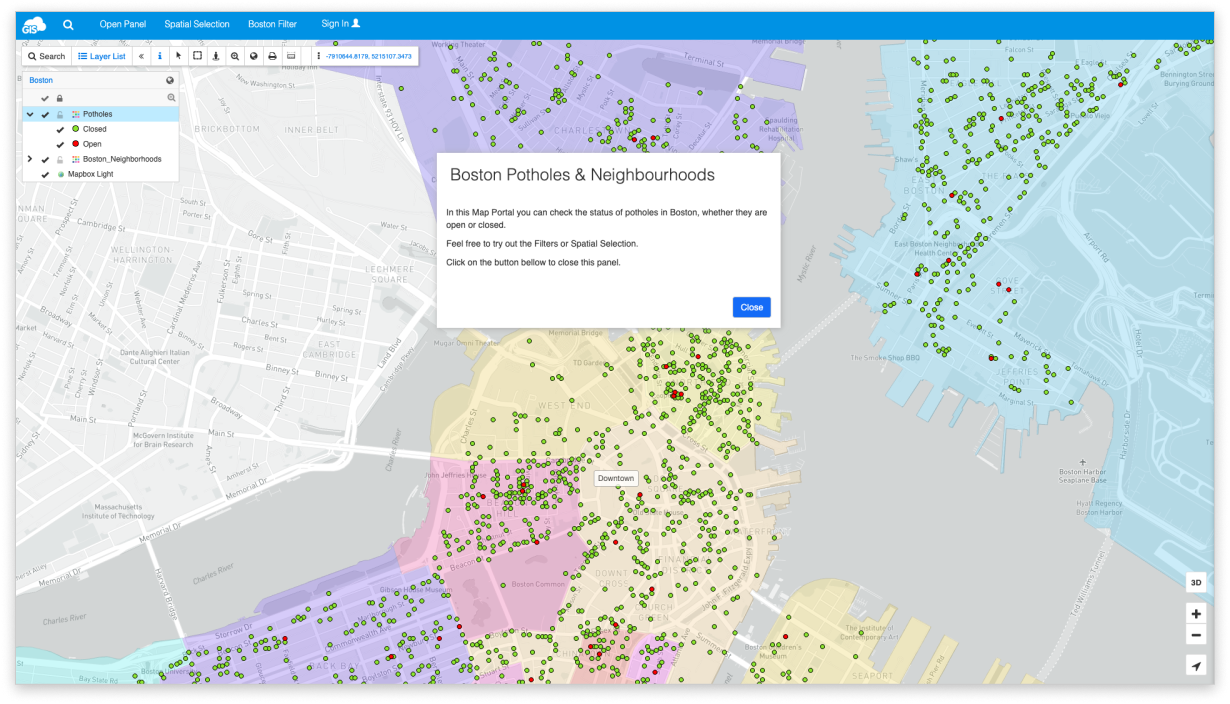Open the globe icon beside Boston layer group
Image resolution: width=1230 pixels, height=704 pixels.
point(170,79)
